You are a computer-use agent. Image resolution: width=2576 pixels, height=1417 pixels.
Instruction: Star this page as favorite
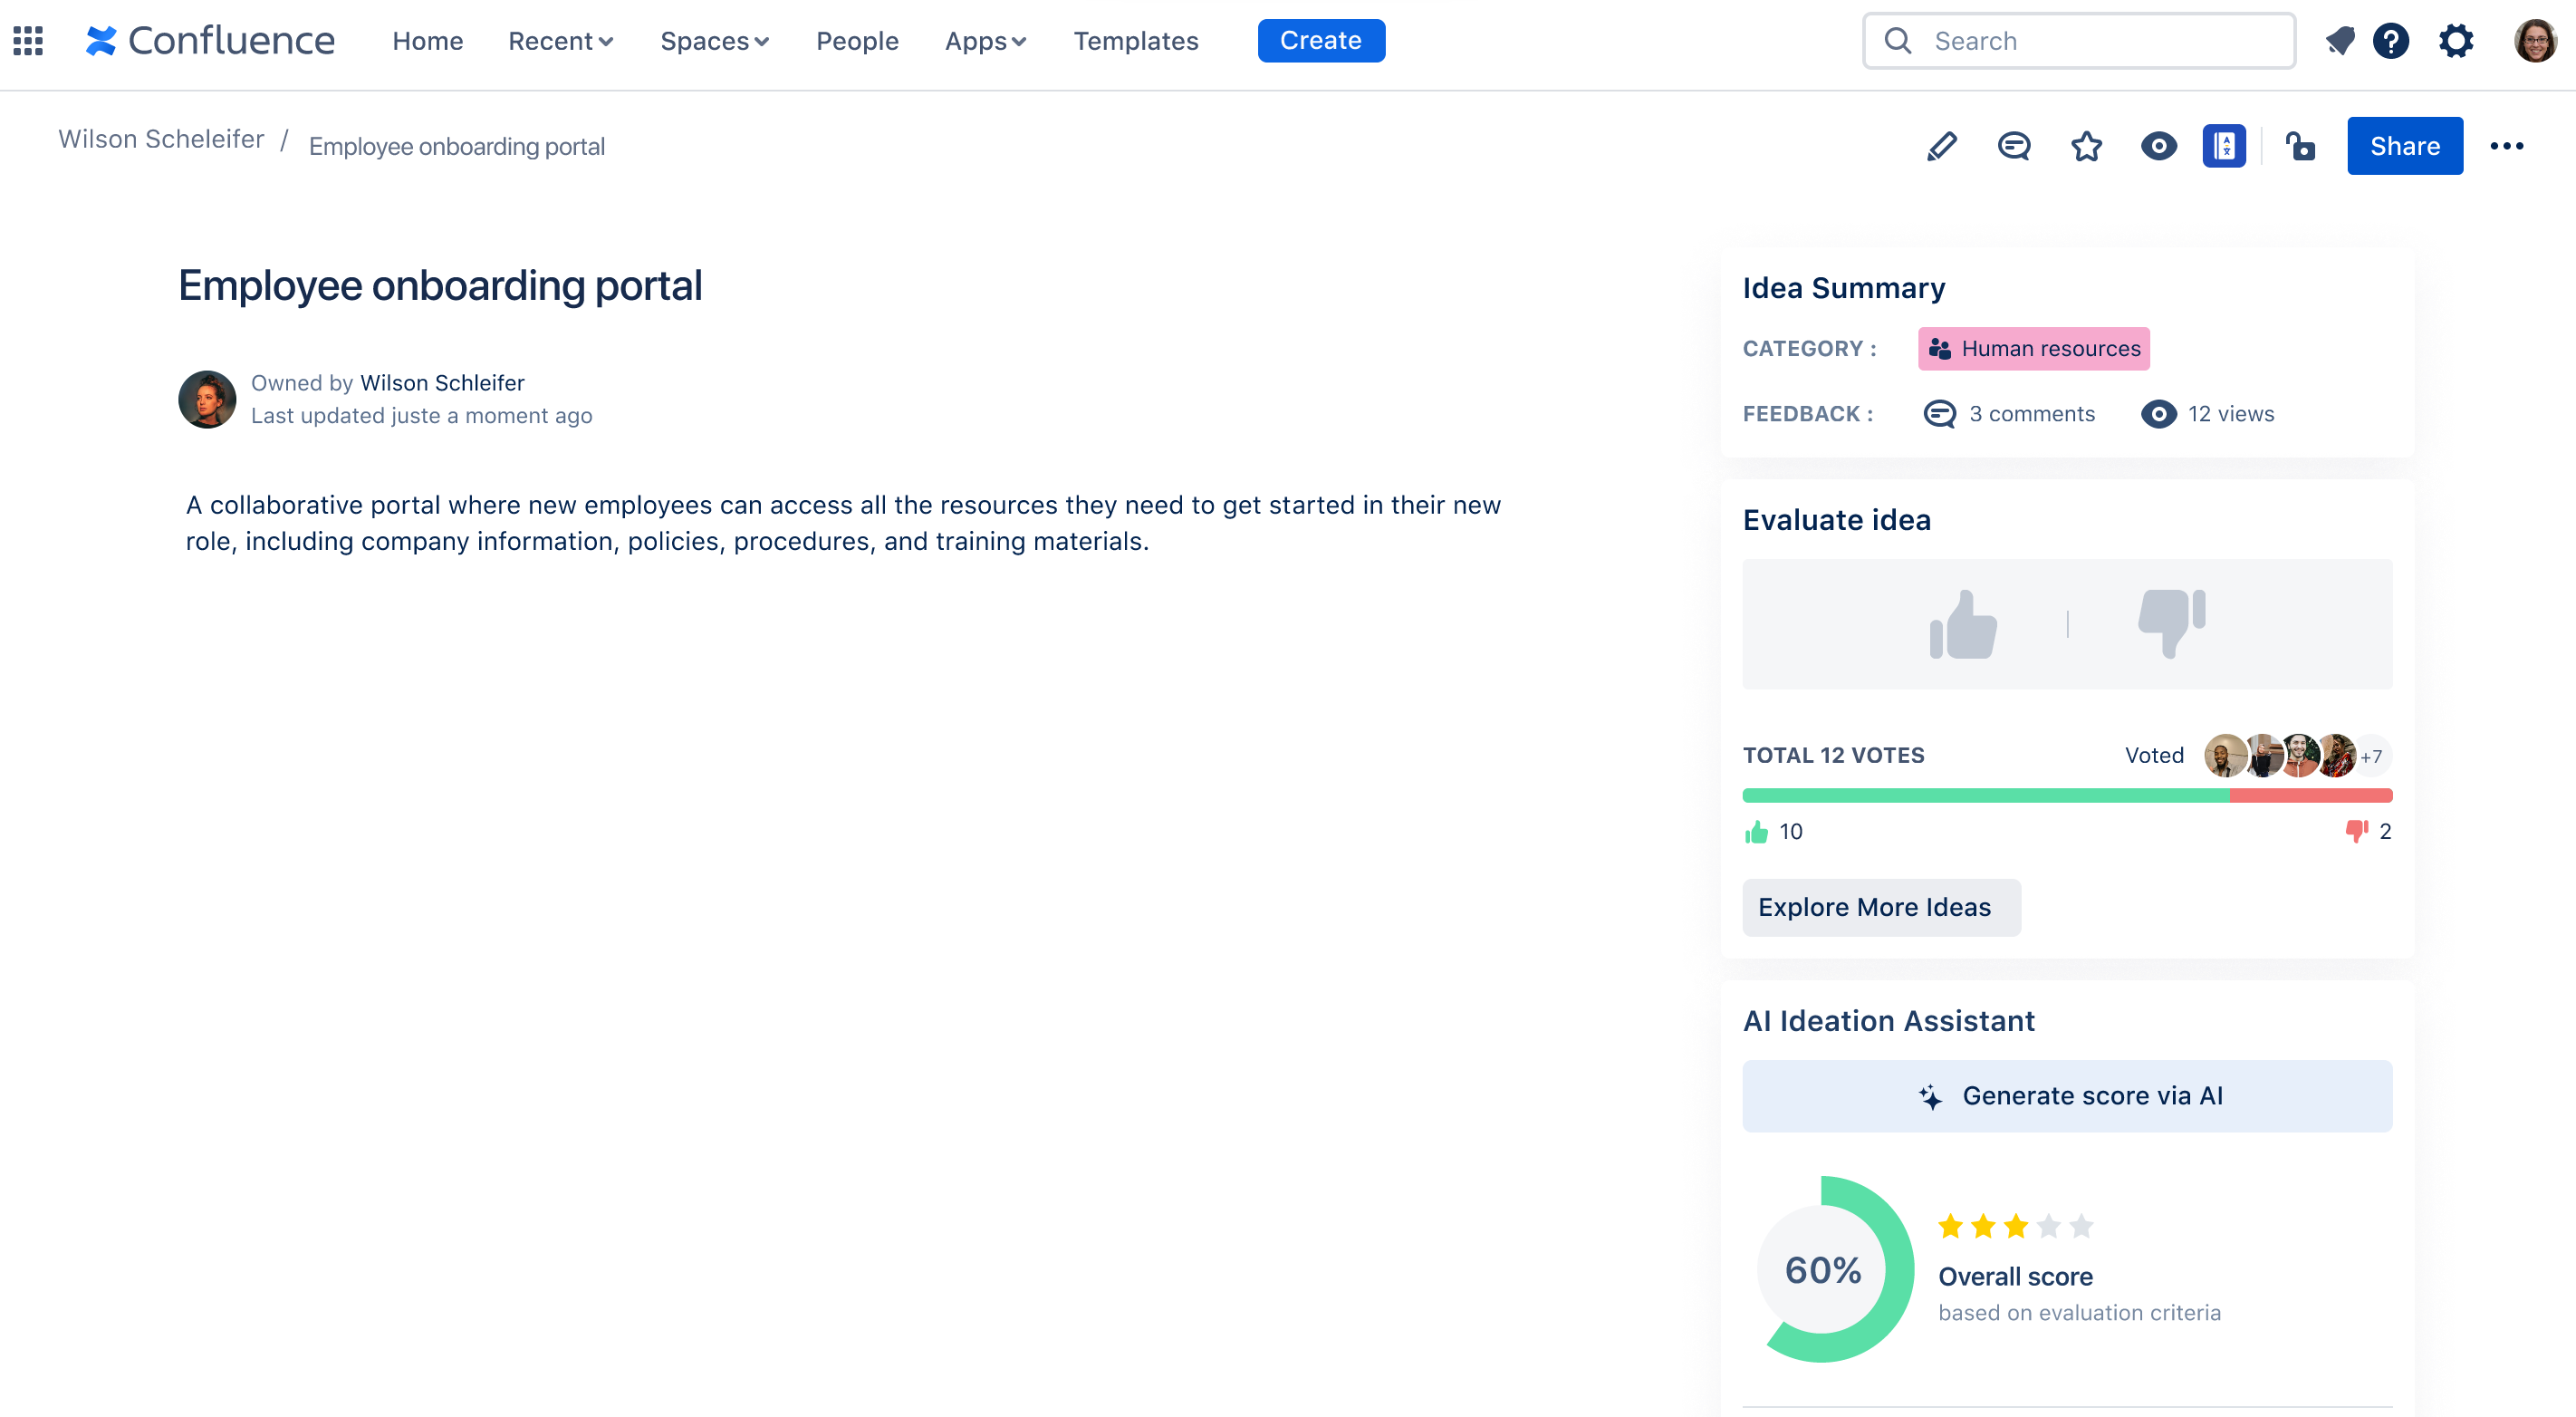pyautogui.click(x=2086, y=146)
